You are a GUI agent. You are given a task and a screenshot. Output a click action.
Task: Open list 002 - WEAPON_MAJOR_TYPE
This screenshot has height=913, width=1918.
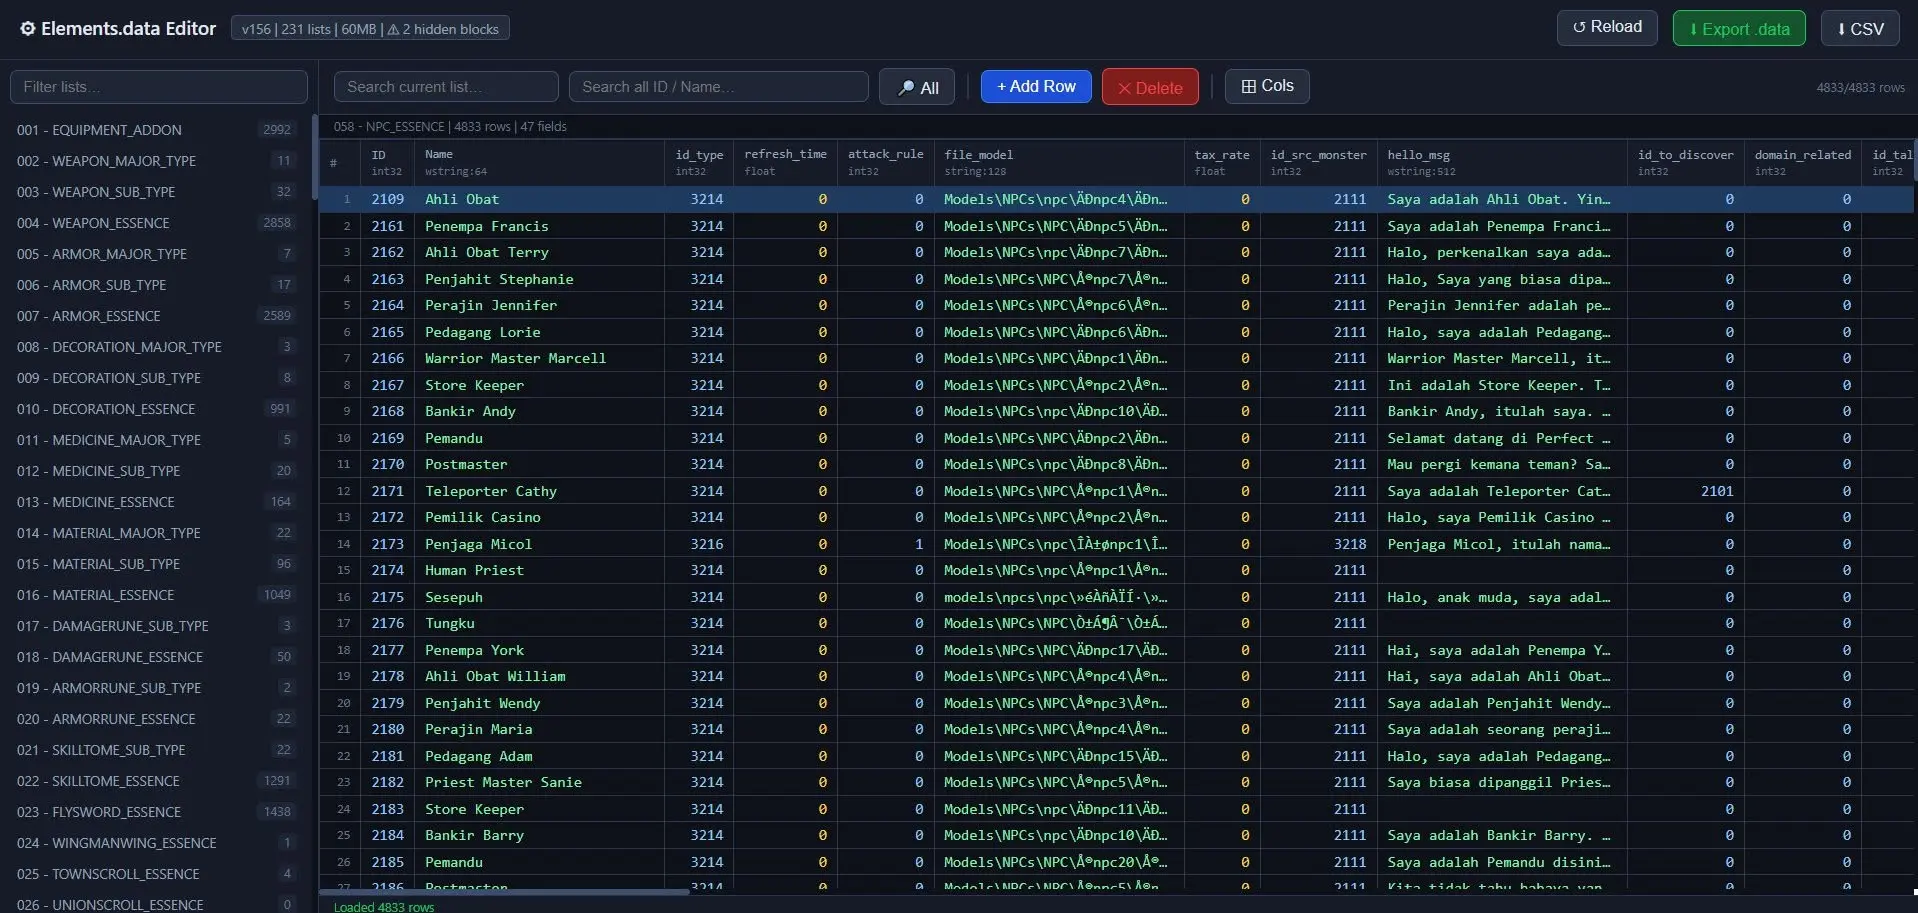(156, 161)
